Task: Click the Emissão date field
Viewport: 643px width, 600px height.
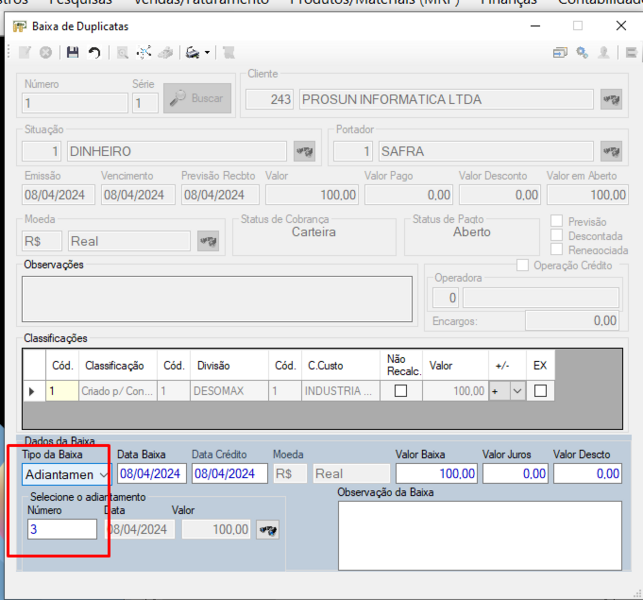Action: (x=58, y=194)
